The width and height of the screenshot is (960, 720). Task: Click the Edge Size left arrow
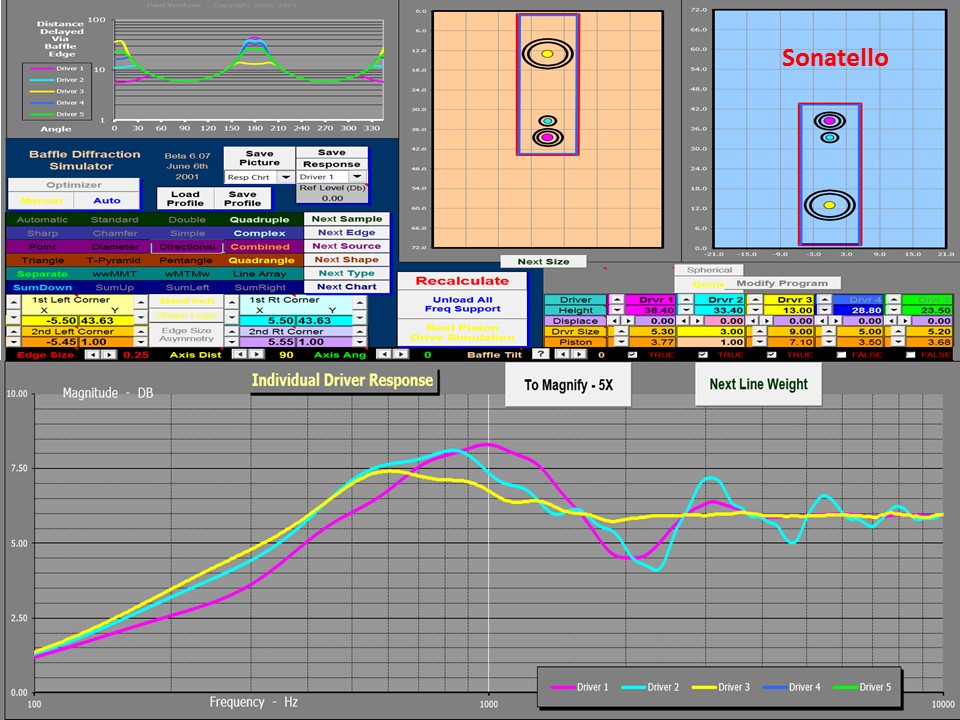coord(92,354)
